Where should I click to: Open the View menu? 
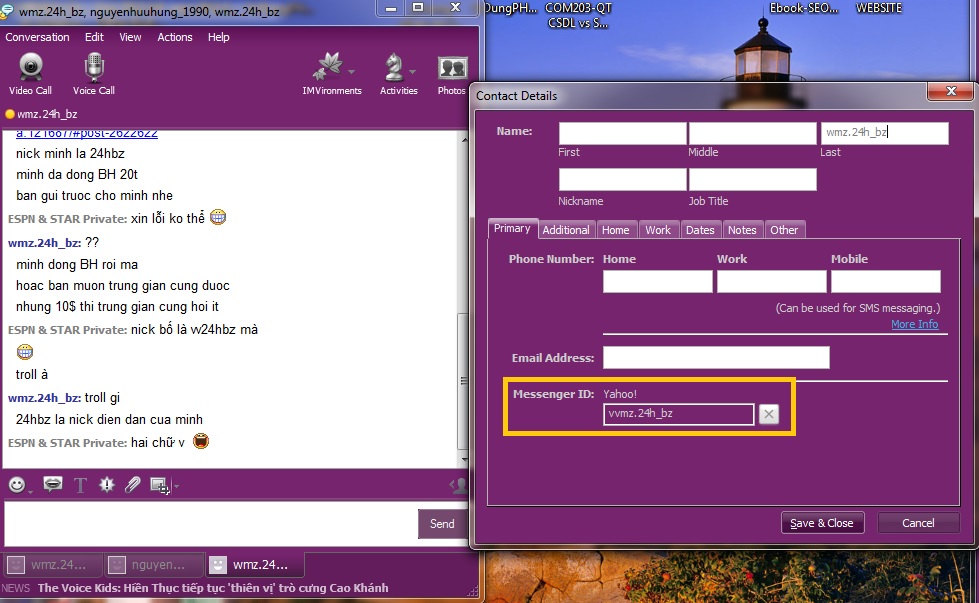130,37
